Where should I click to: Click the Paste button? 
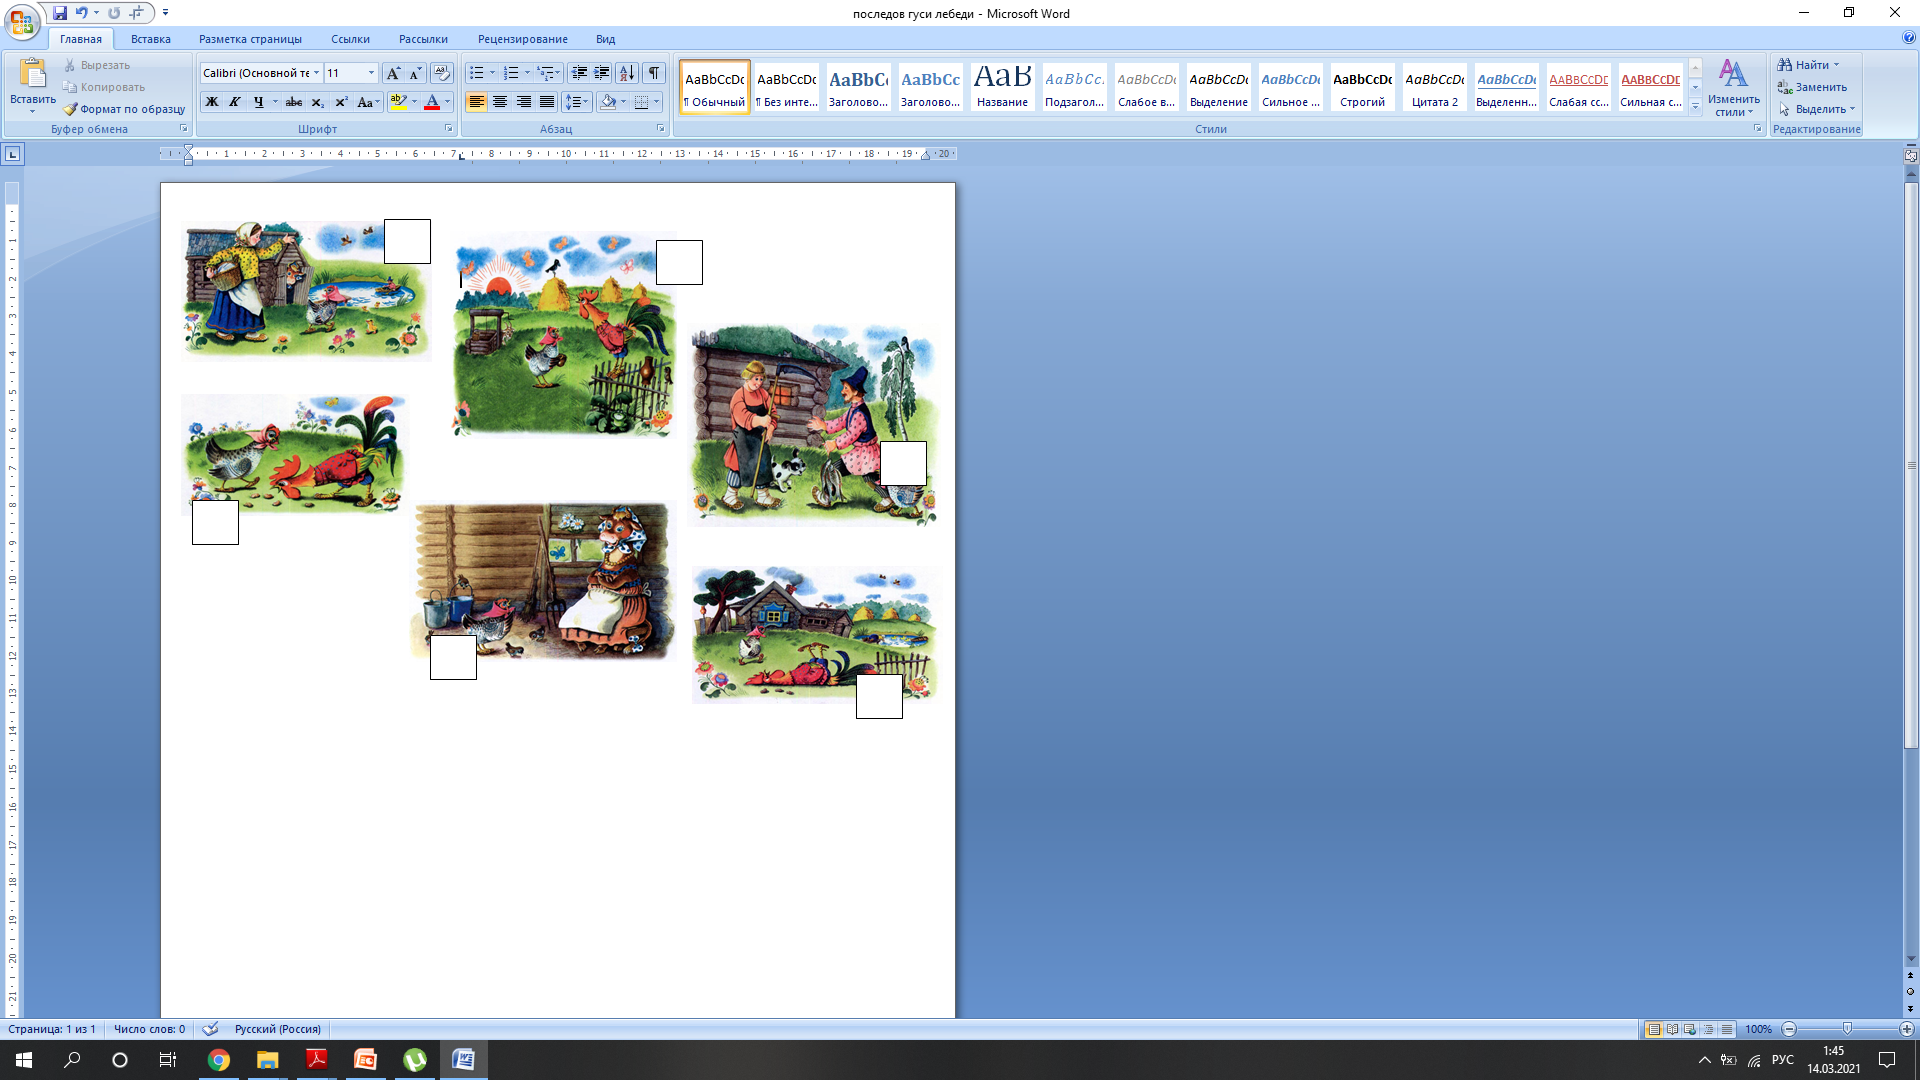point(33,86)
